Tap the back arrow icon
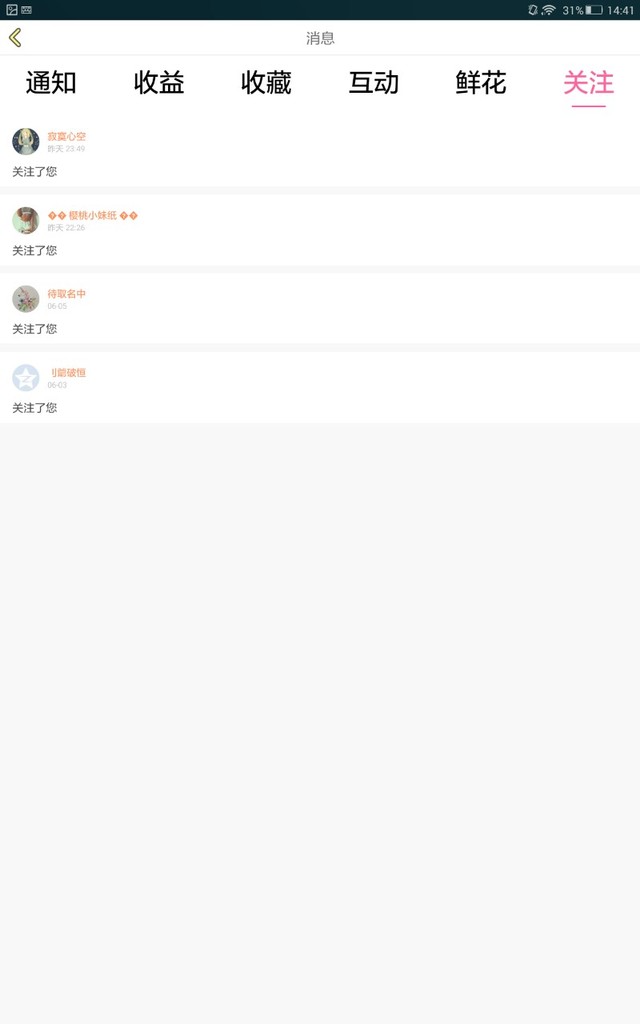Image resolution: width=640 pixels, height=1024 pixels. 15,38
